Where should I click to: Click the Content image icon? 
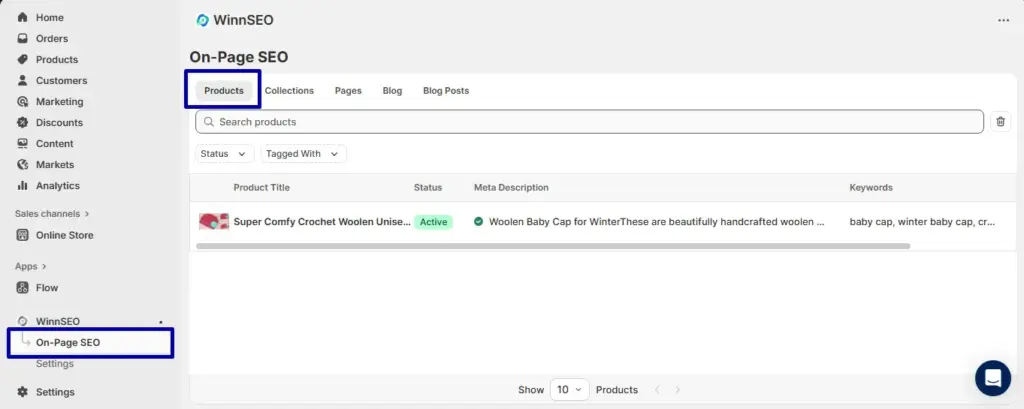point(22,143)
